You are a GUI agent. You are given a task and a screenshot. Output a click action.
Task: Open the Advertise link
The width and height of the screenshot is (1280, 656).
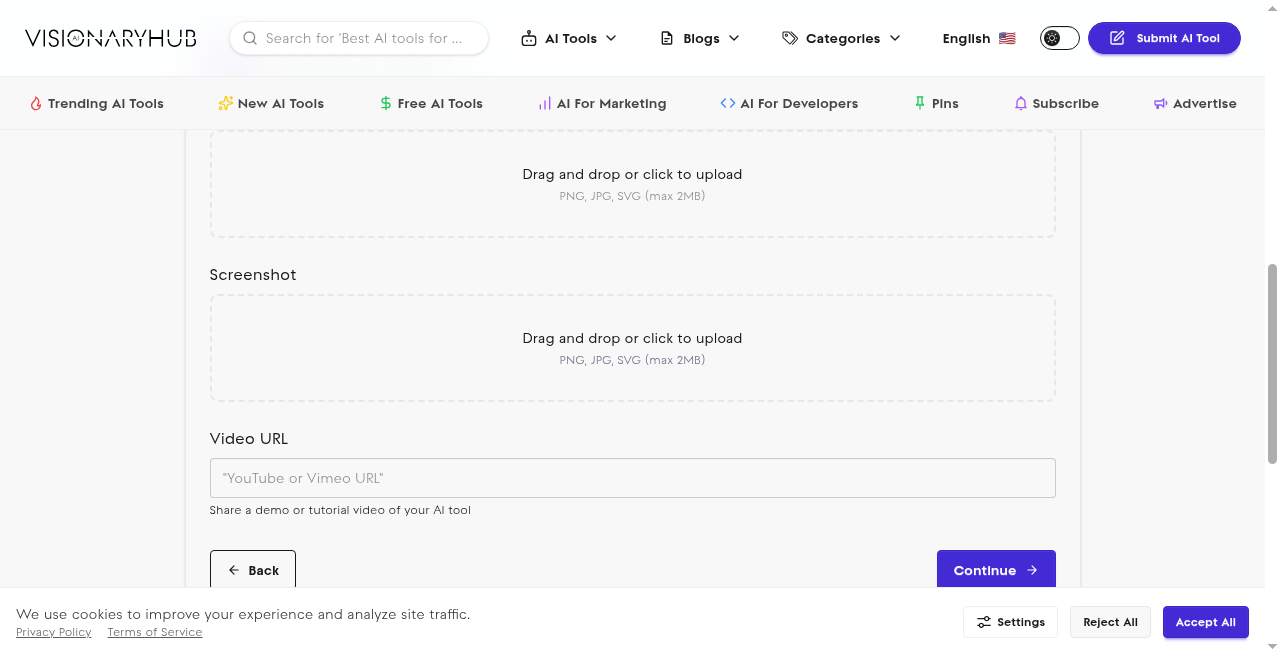(1195, 103)
